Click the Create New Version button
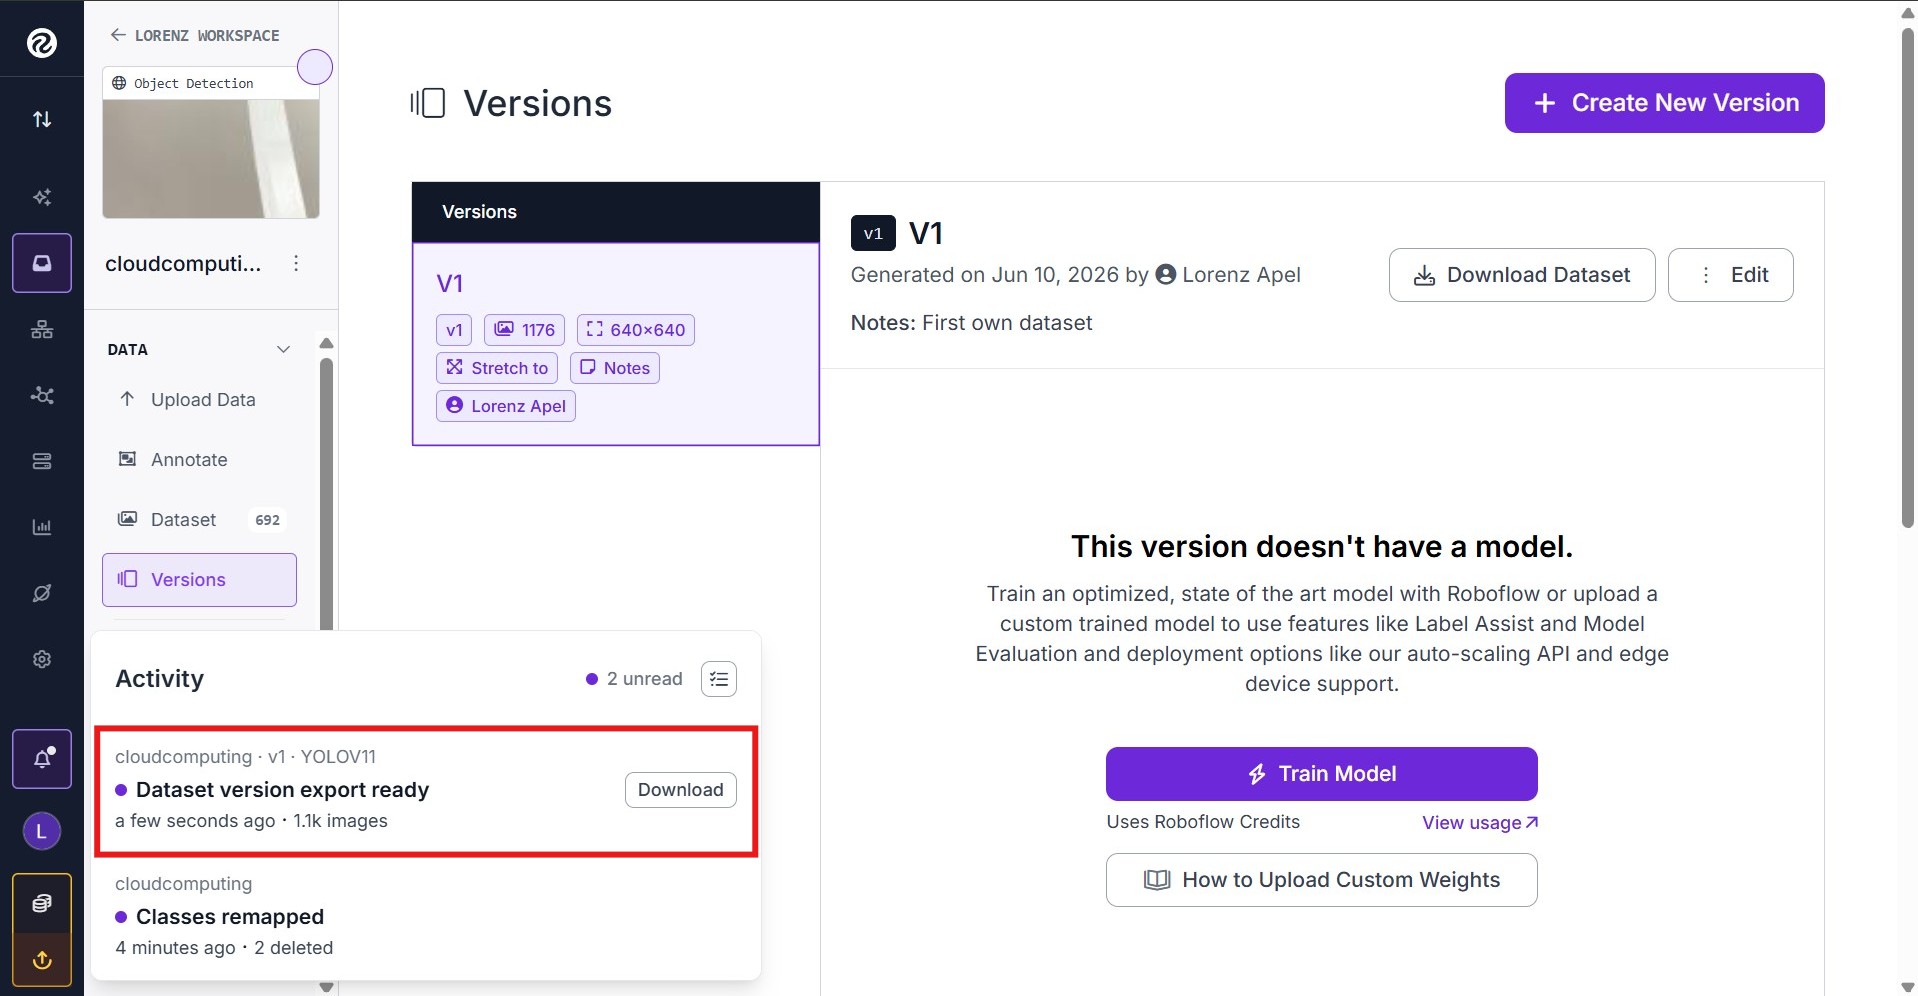Screen dimensions: 1918x996 1665,103
